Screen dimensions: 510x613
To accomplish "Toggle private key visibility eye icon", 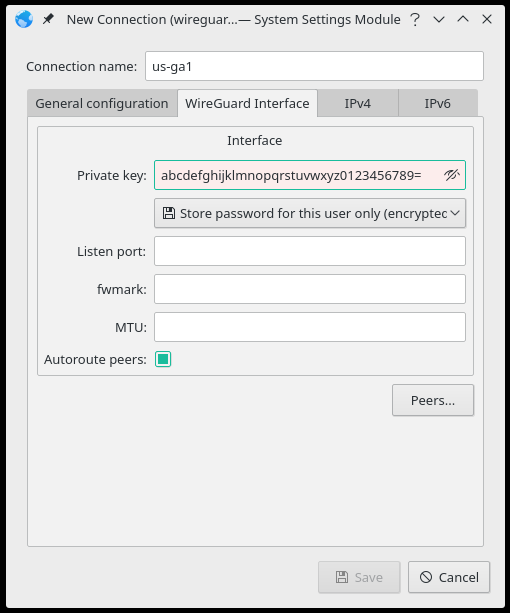I will (451, 175).
